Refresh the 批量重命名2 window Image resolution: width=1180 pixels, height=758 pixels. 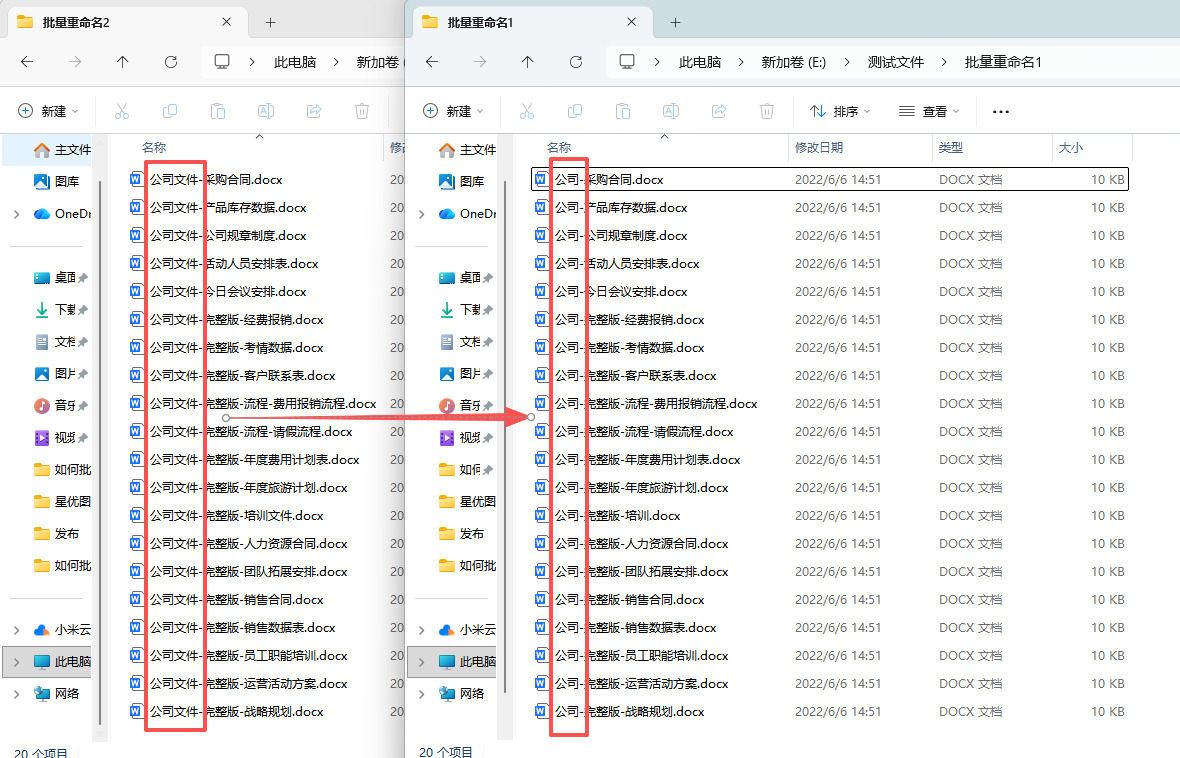(x=171, y=62)
